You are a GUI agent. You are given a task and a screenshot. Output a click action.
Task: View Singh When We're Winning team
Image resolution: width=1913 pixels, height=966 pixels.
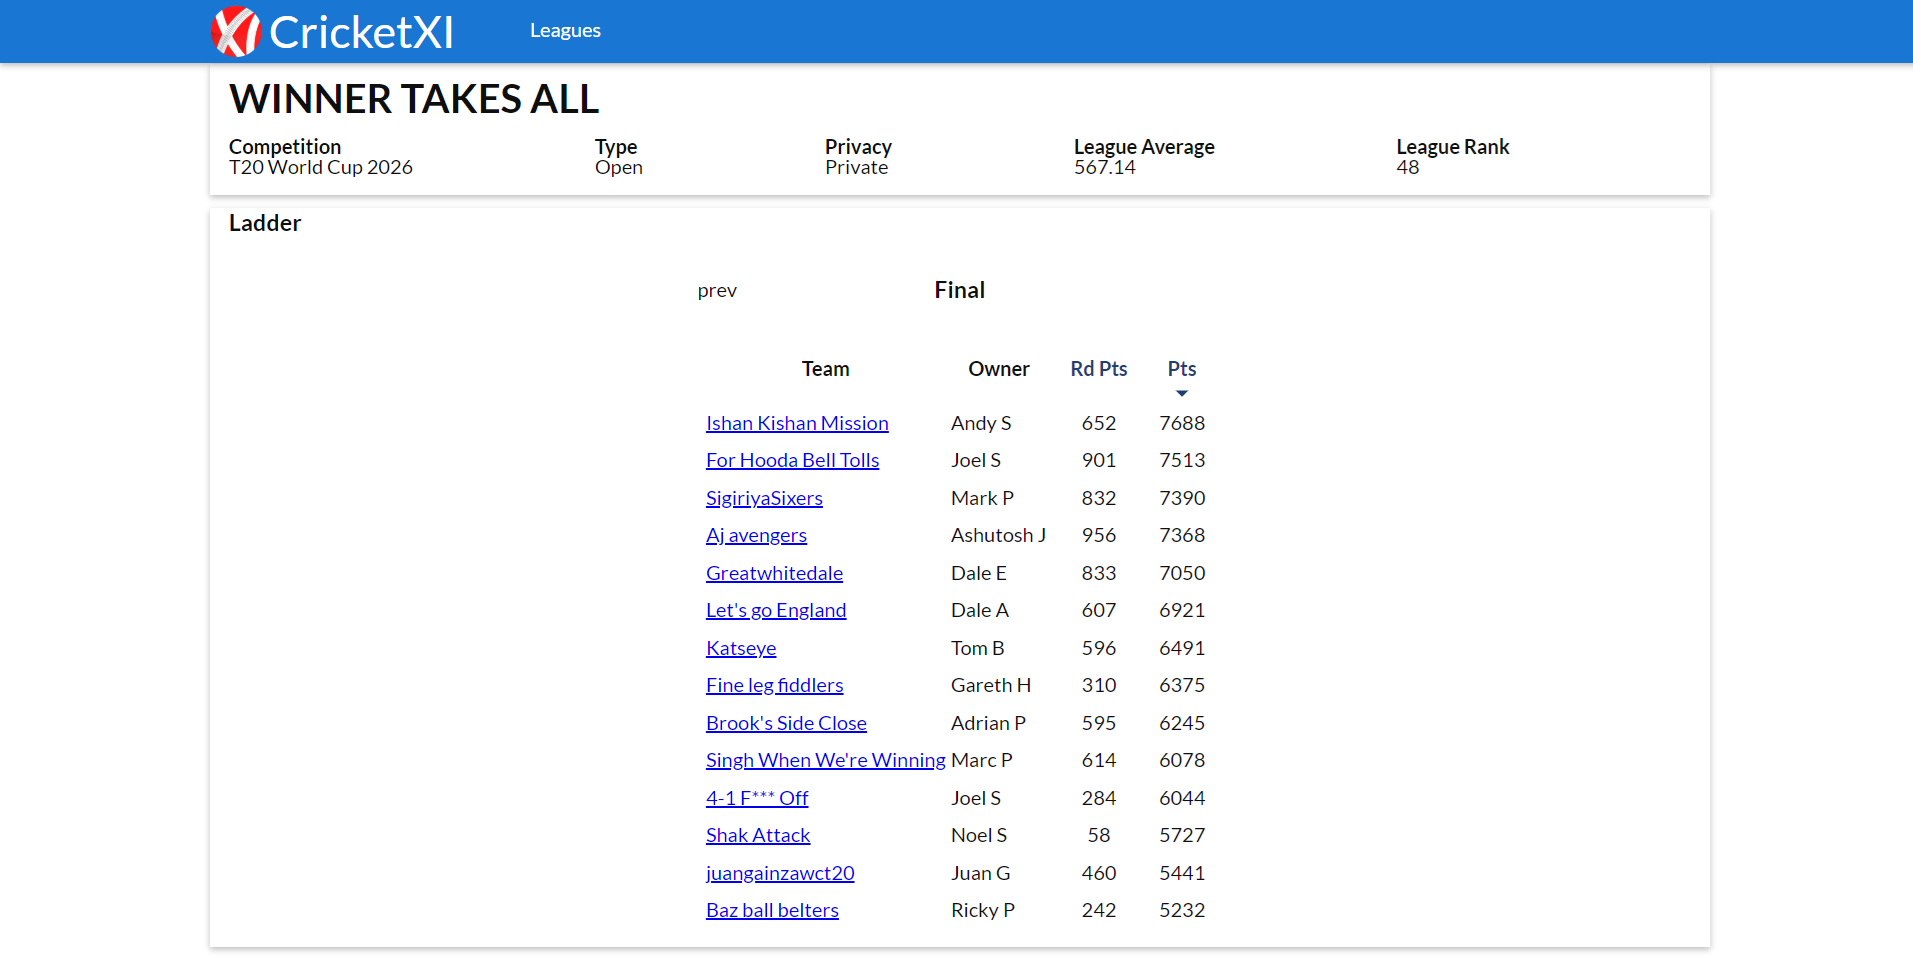(825, 760)
